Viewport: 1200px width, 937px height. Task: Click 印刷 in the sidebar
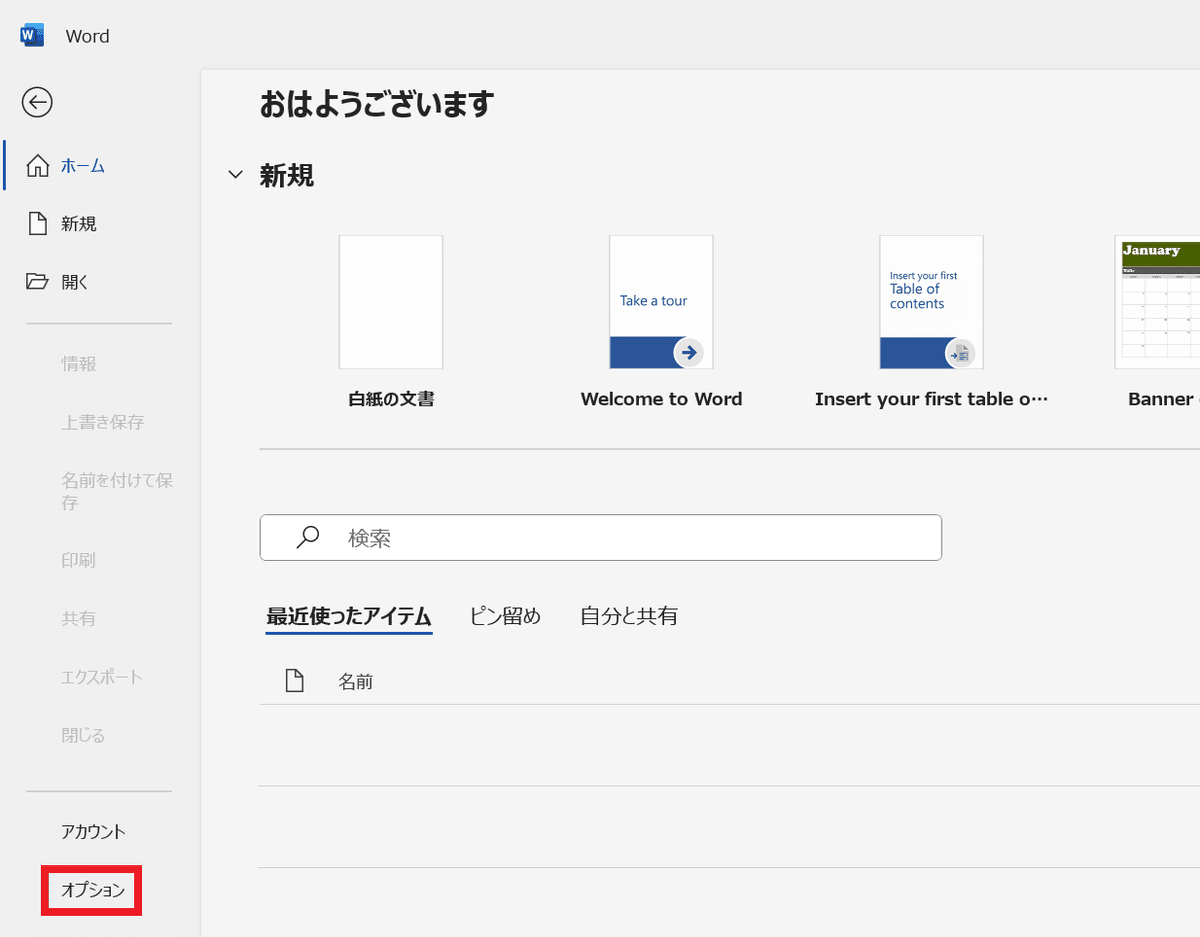click(79, 560)
